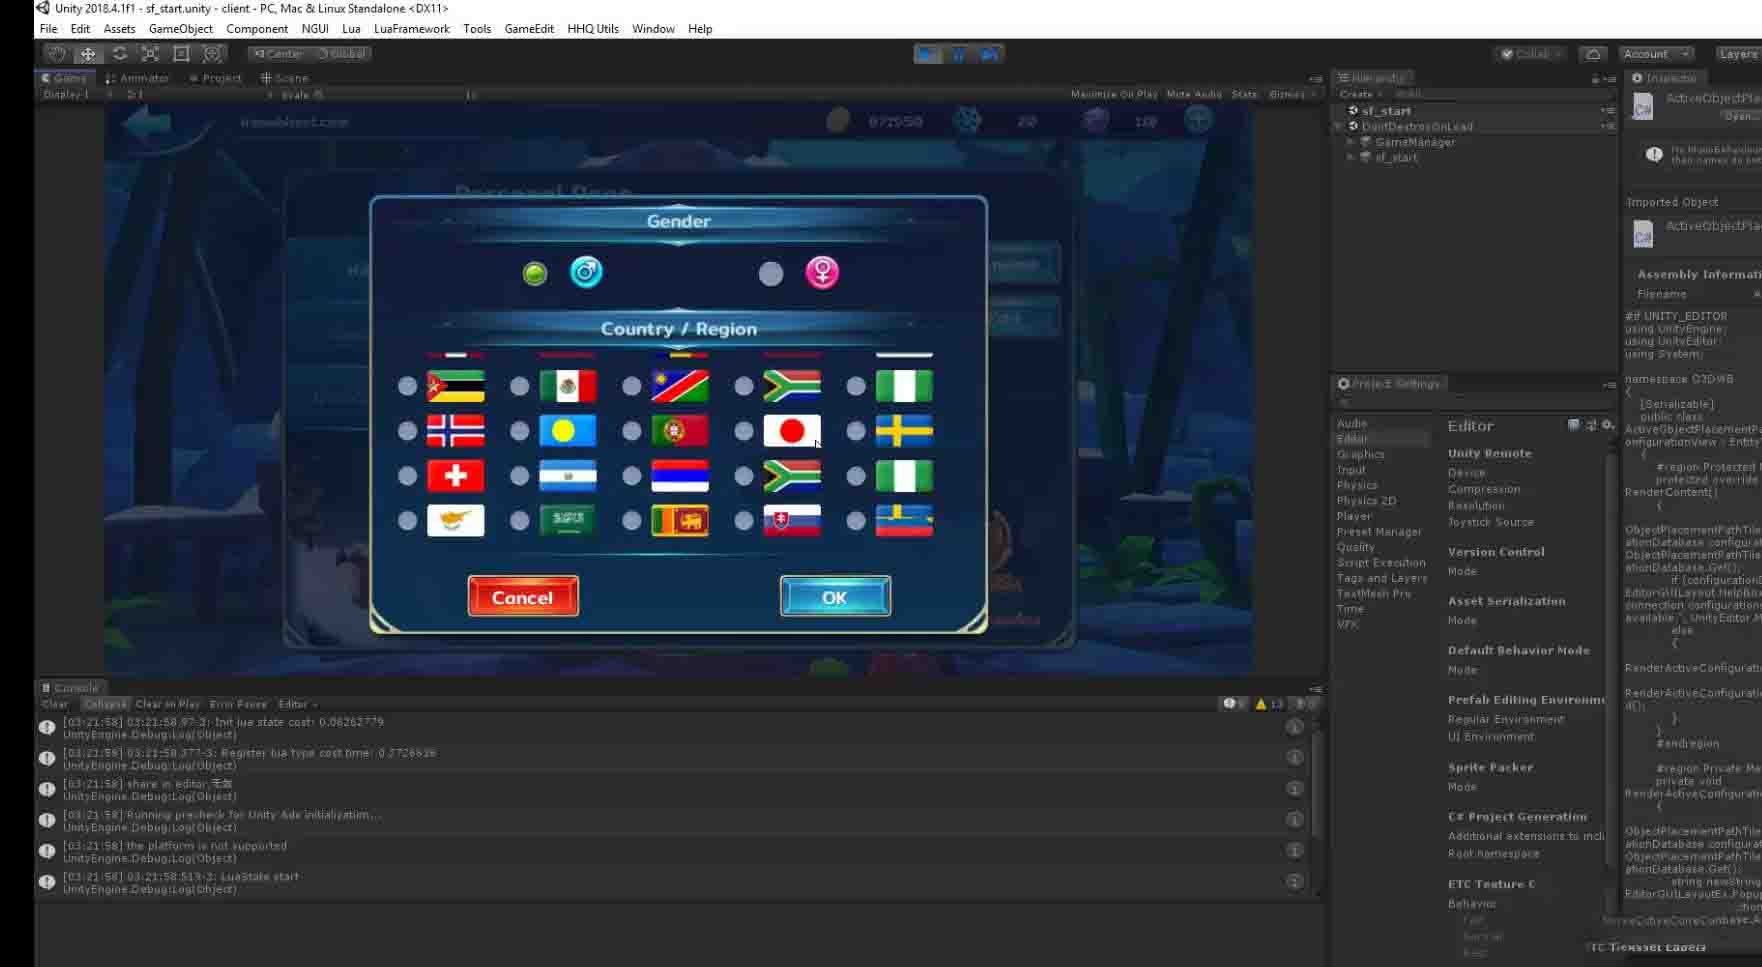1762x967 pixels.
Task: Open the Create dropdown in Hierarchy
Action: (x=1360, y=94)
